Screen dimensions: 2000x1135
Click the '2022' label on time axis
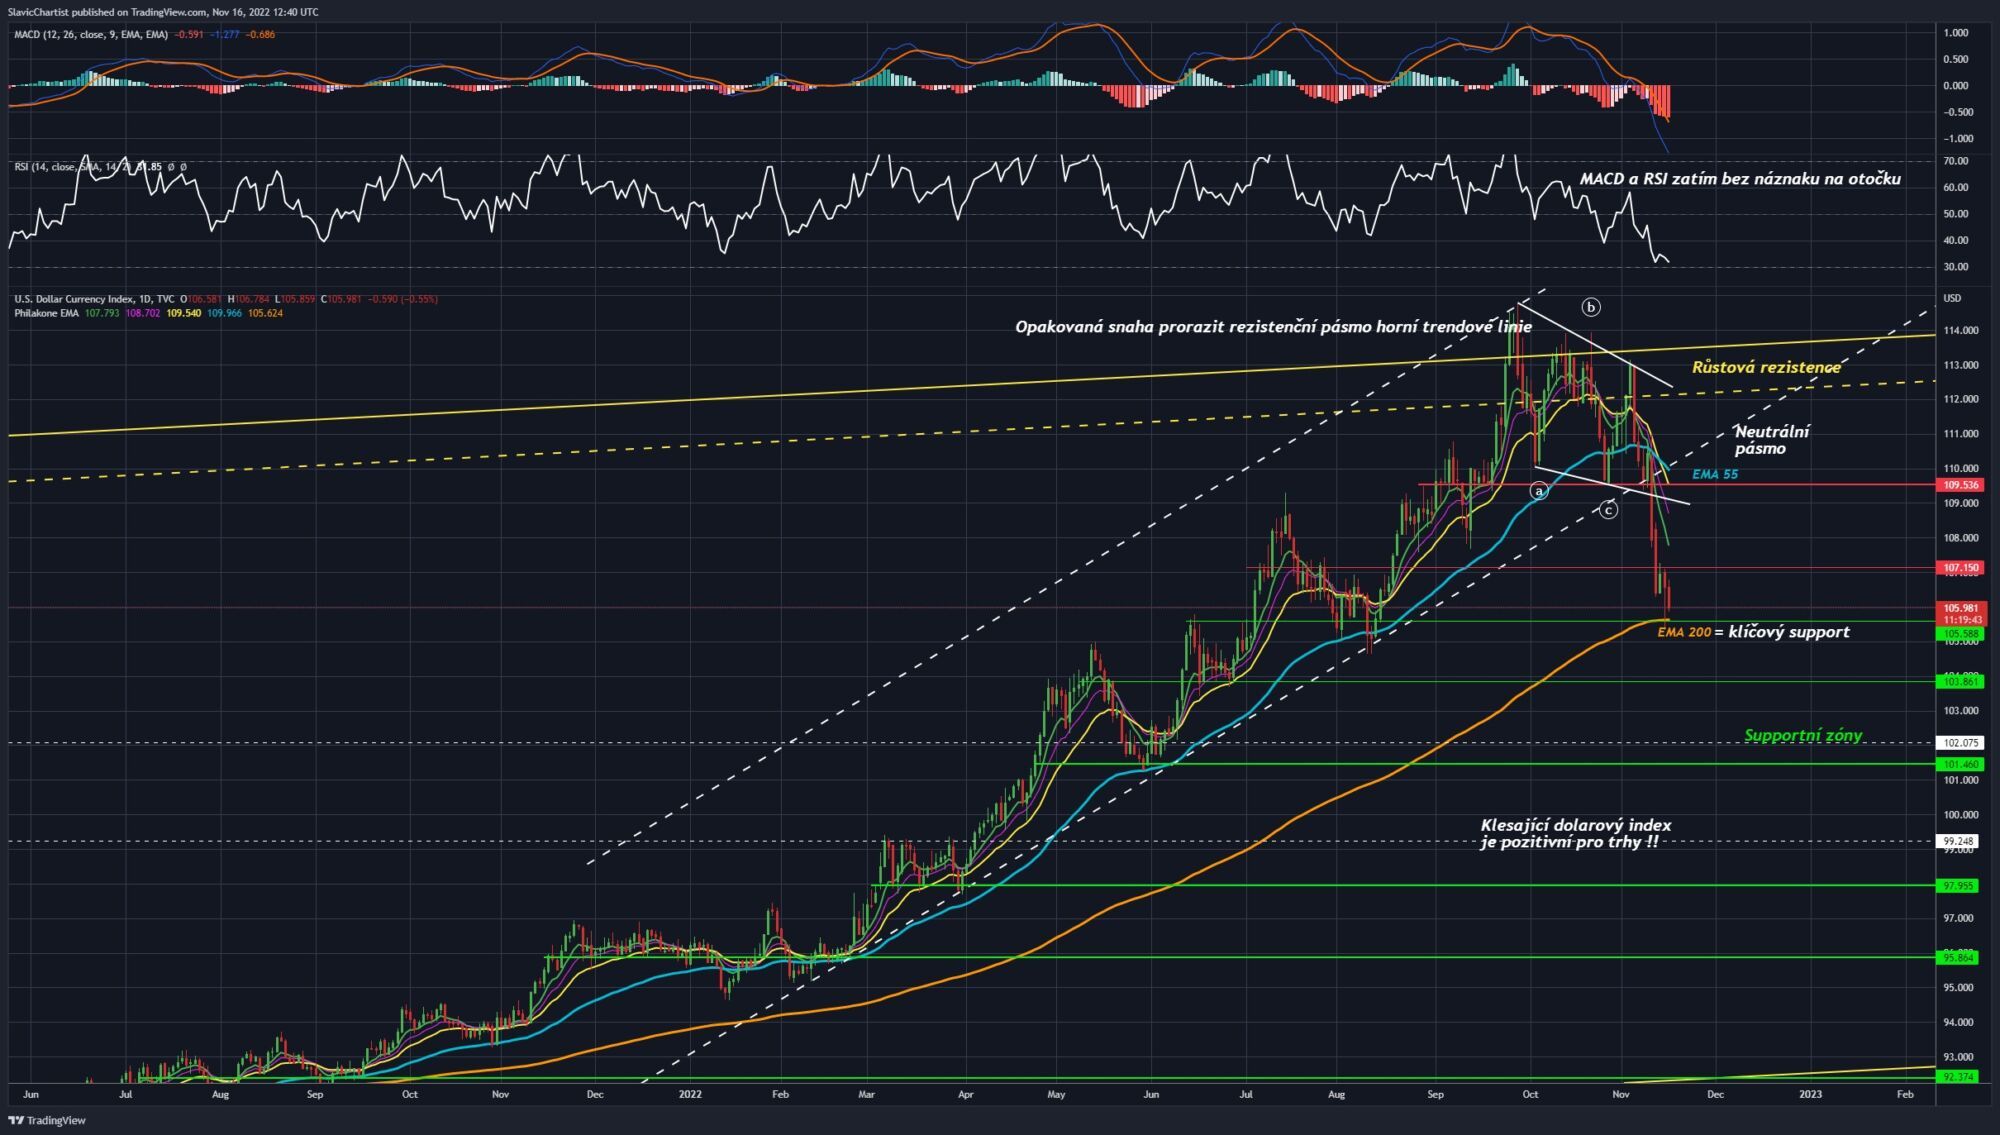[690, 1095]
